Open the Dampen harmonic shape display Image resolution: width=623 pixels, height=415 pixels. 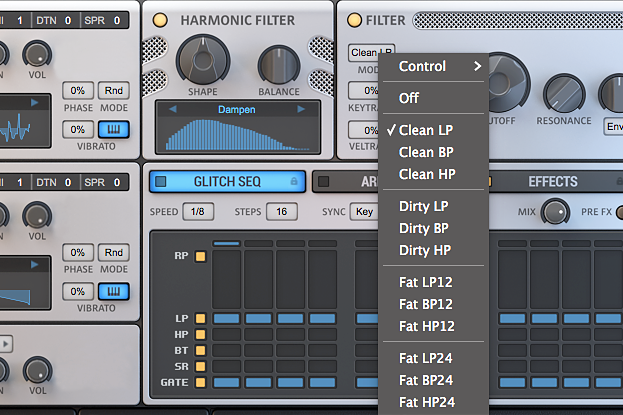pyautogui.click(x=238, y=134)
